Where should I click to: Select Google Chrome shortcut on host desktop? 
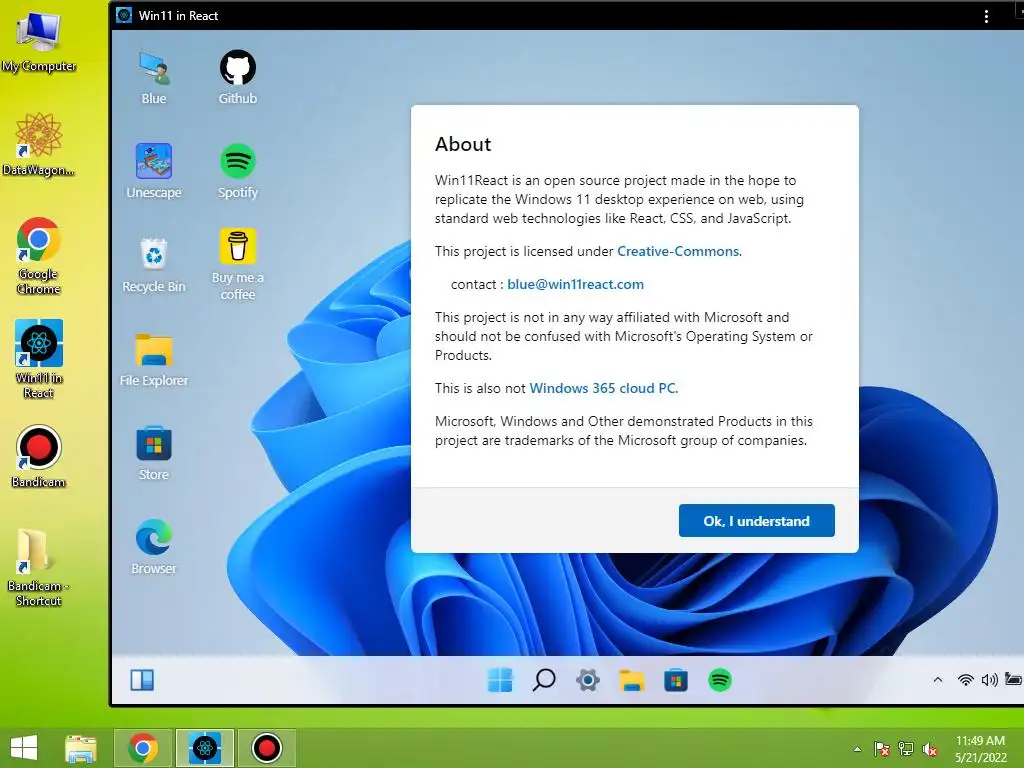(39, 256)
